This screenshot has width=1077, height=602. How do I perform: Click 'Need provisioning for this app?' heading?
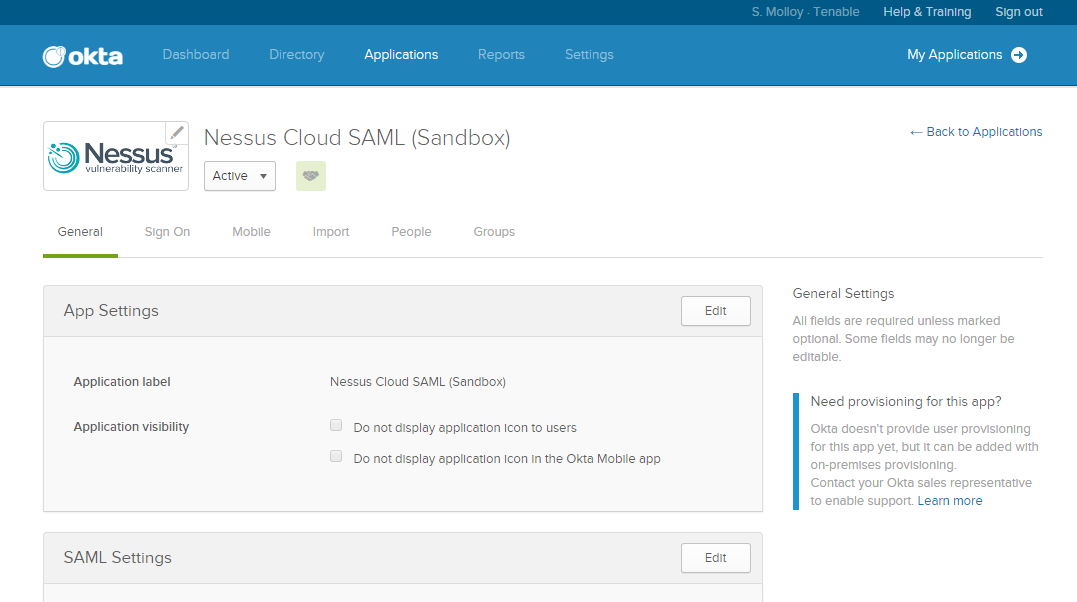906,401
